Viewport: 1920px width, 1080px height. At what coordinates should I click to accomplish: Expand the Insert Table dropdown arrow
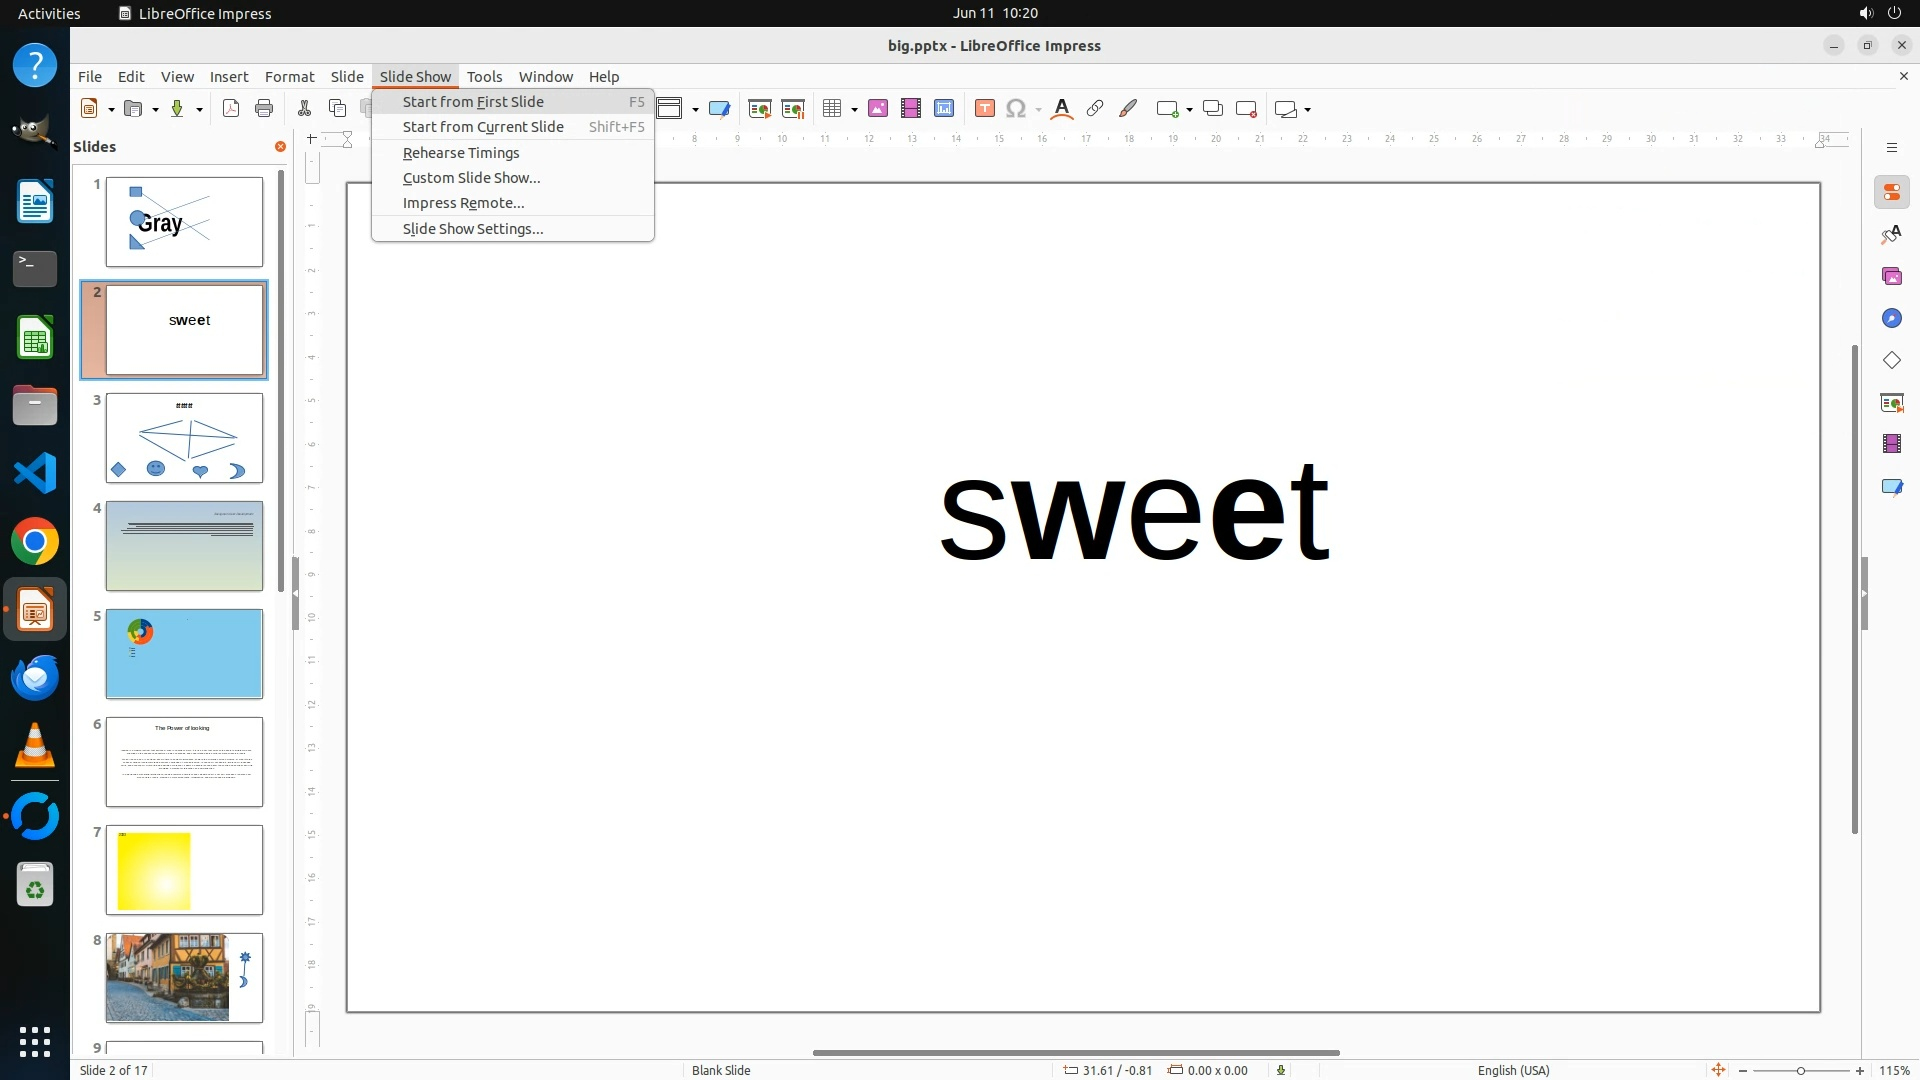[854, 110]
